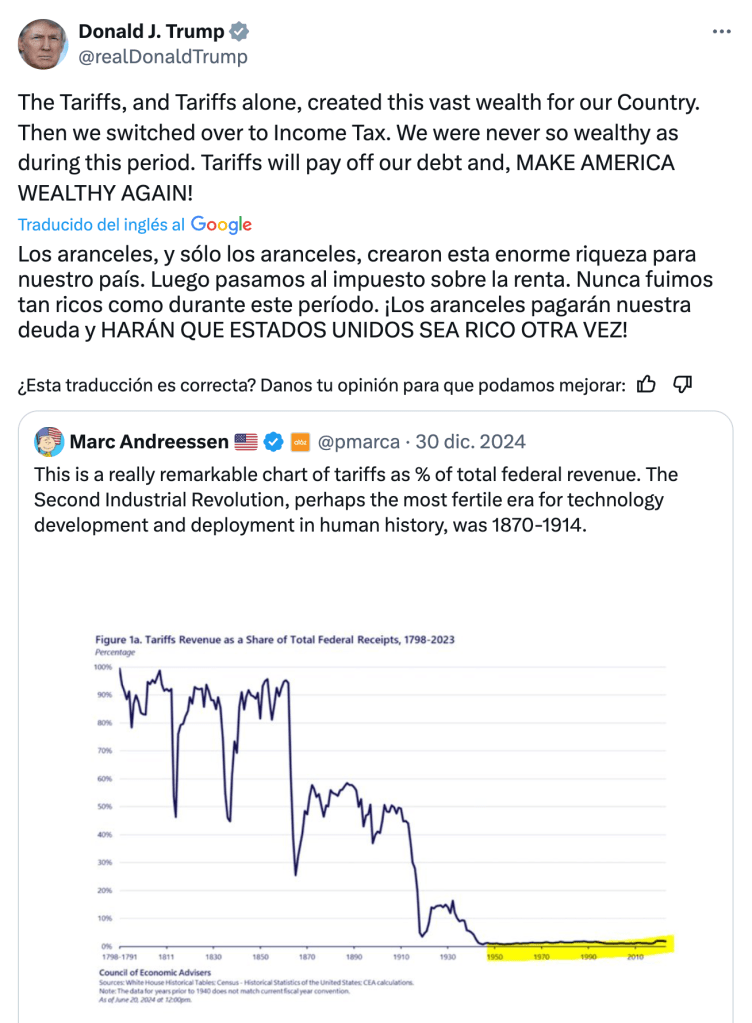
Task: Click Marc Andreessen's profile avatar
Action: click(49, 441)
